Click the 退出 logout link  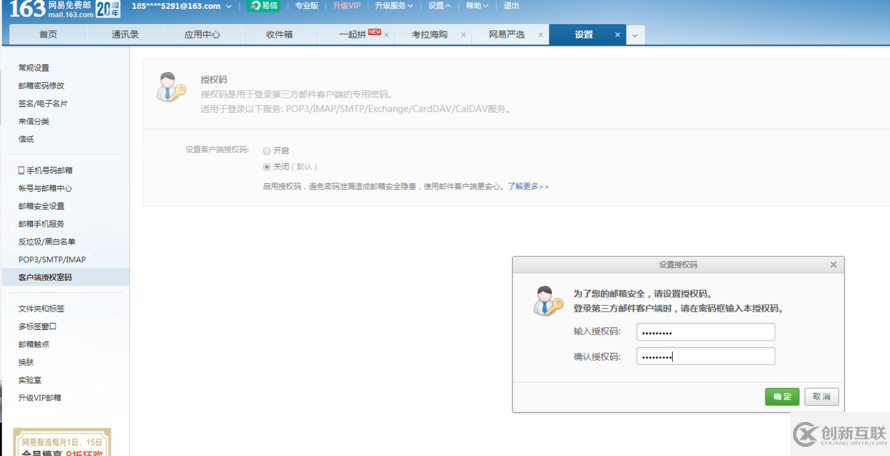(x=511, y=6)
